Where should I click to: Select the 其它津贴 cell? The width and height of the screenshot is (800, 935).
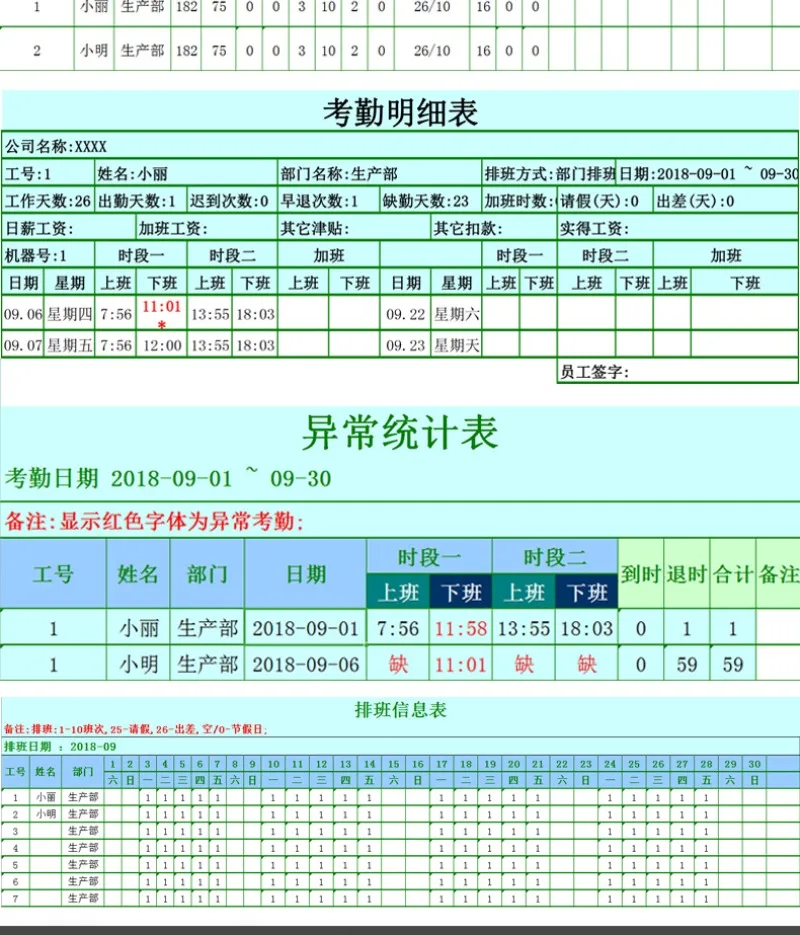coord(354,228)
